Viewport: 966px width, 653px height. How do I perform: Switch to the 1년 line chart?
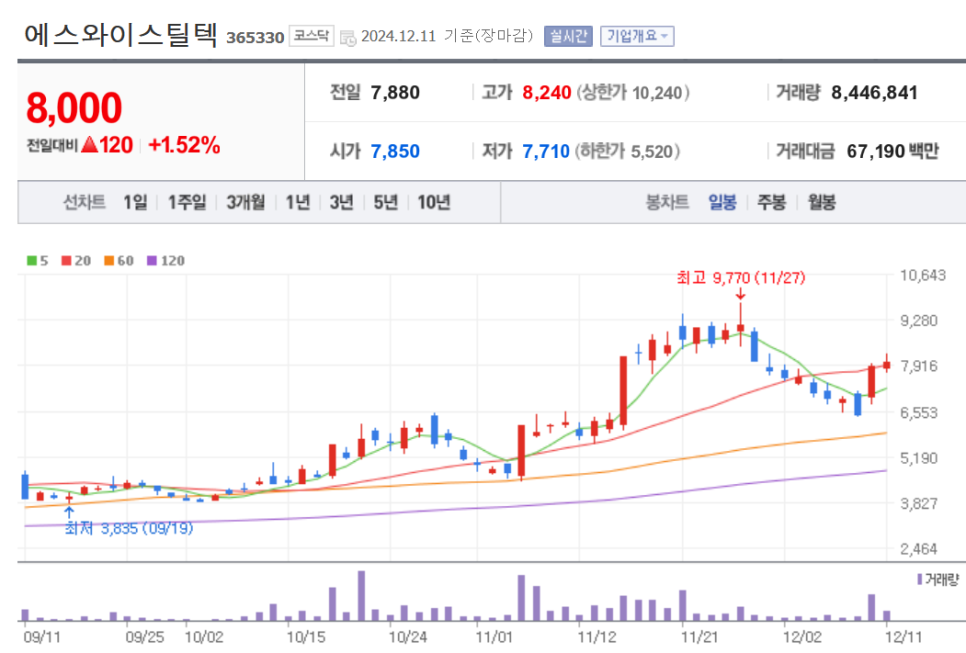click(x=298, y=202)
